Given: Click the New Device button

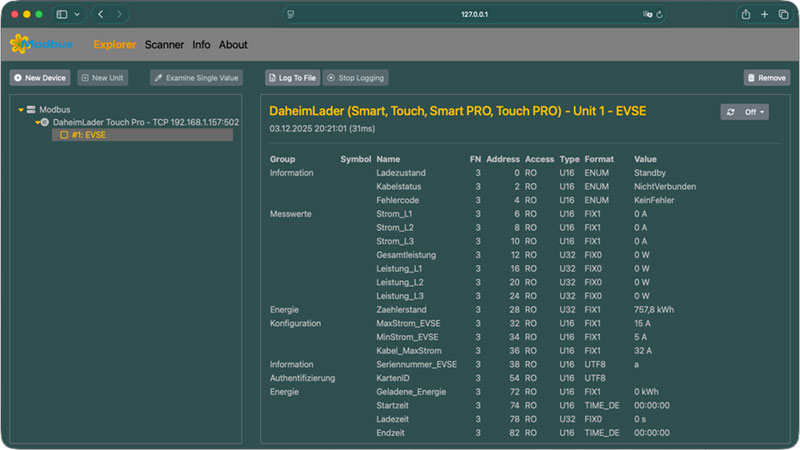Looking at the screenshot, I should click(x=40, y=77).
